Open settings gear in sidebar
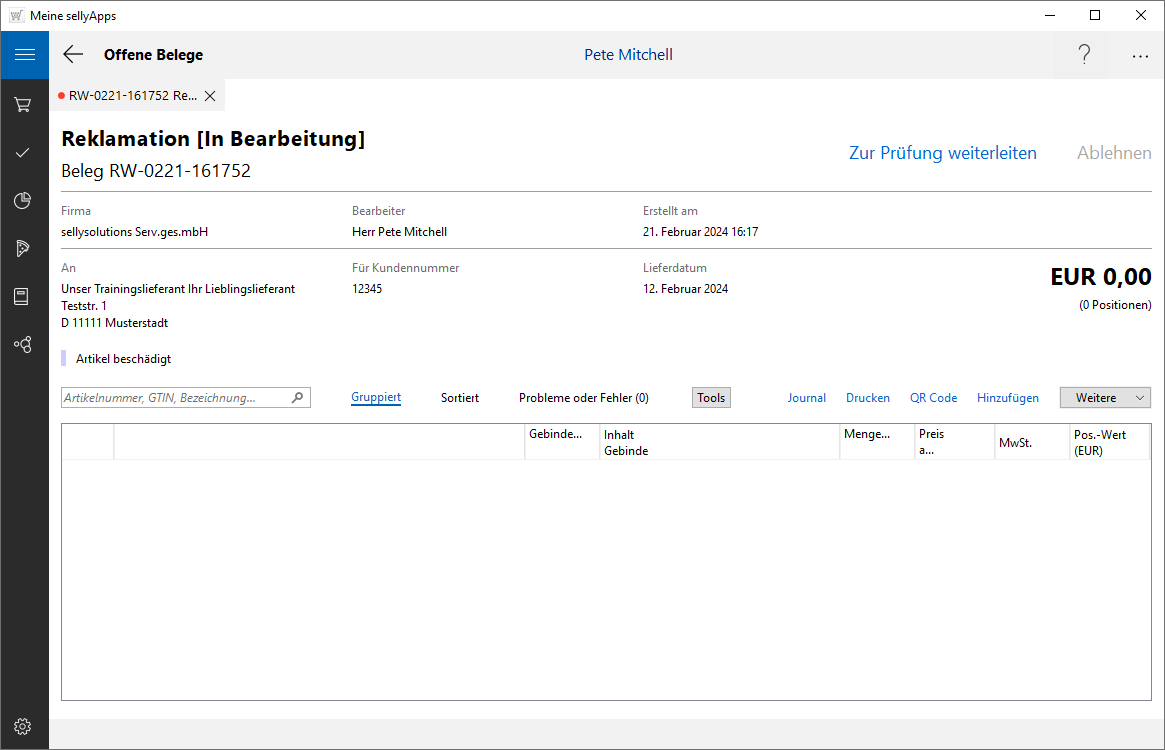This screenshot has height=750, width=1165. pyautogui.click(x=23, y=726)
